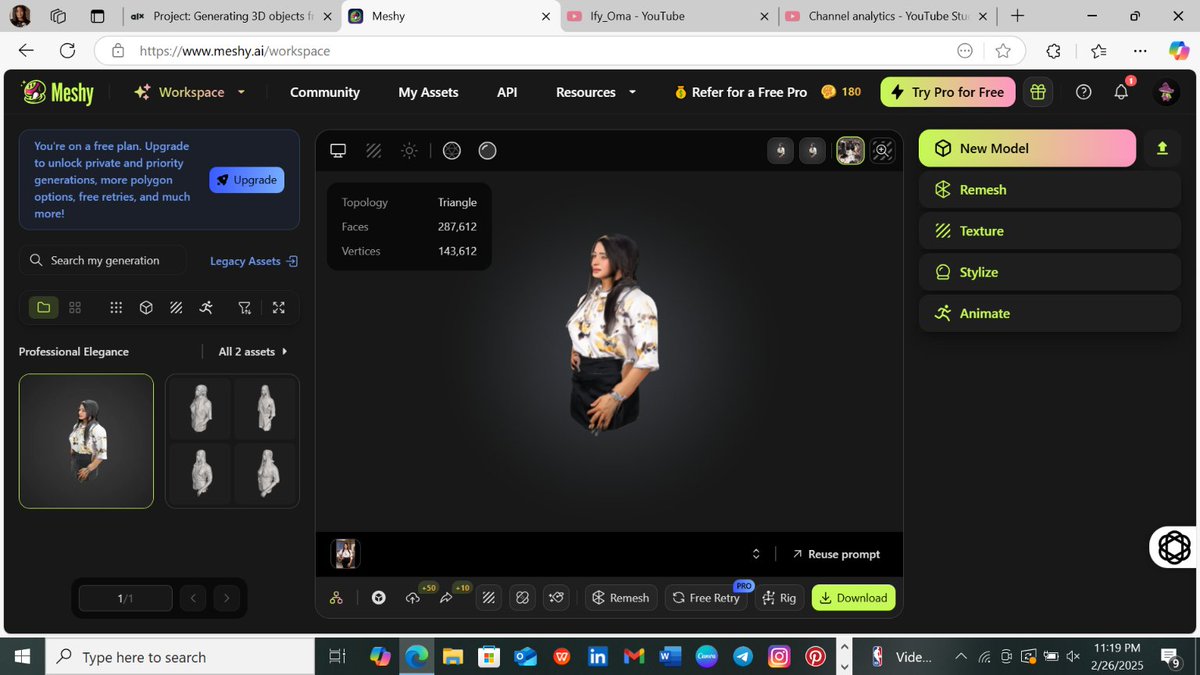Click the next page arrow in pagination
The width and height of the screenshot is (1200, 675).
[227, 598]
